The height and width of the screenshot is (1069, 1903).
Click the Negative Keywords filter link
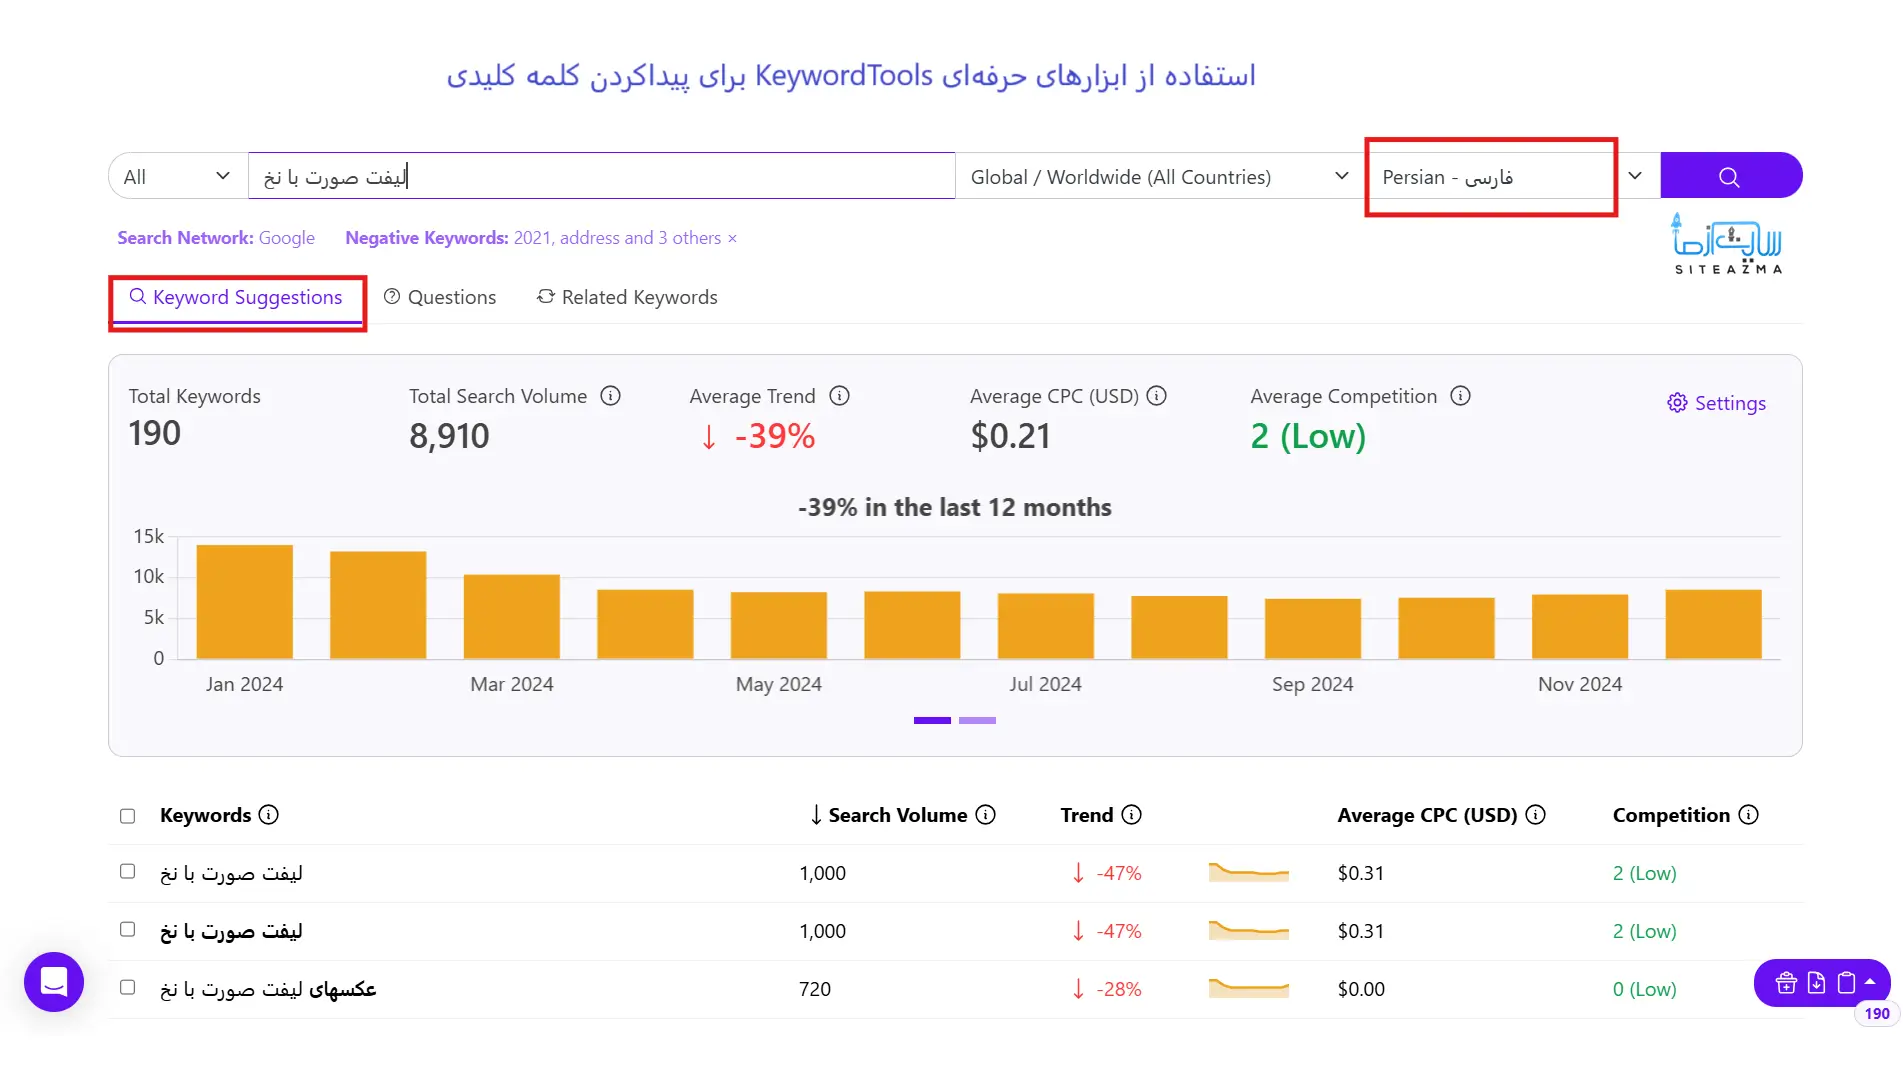pos(533,238)
